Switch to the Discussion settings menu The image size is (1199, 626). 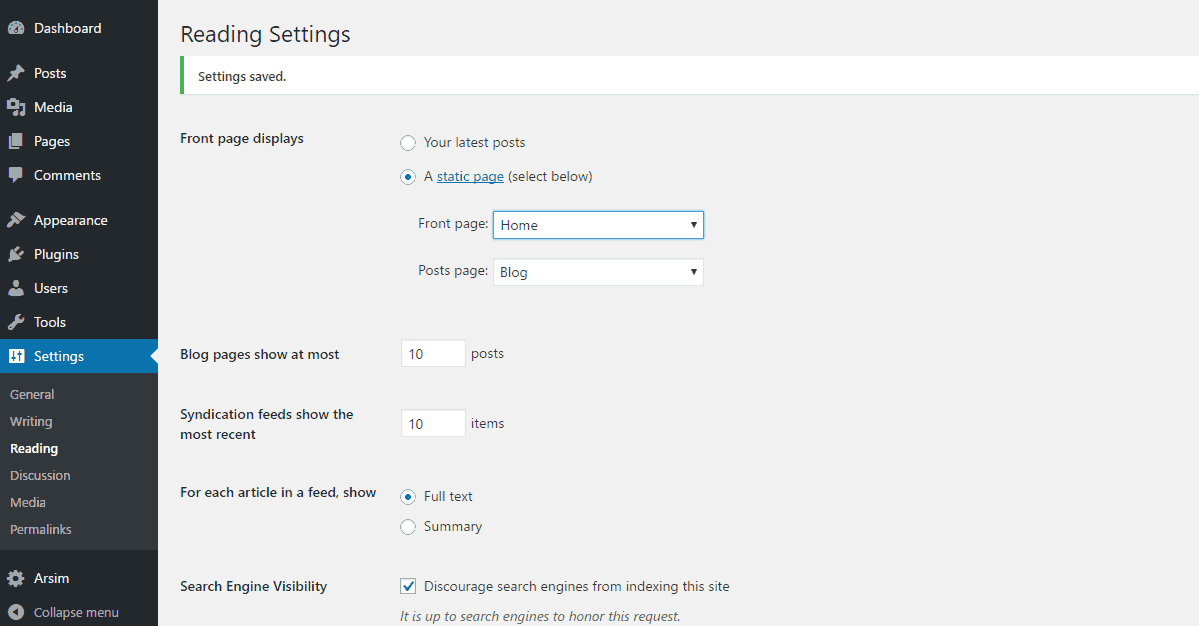[40, 475]
